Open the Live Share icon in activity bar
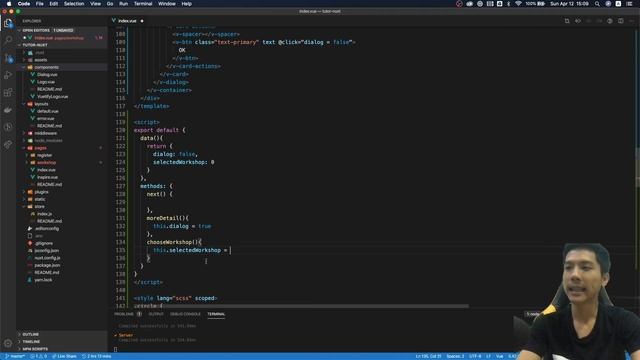 click(x=8, y=144)
